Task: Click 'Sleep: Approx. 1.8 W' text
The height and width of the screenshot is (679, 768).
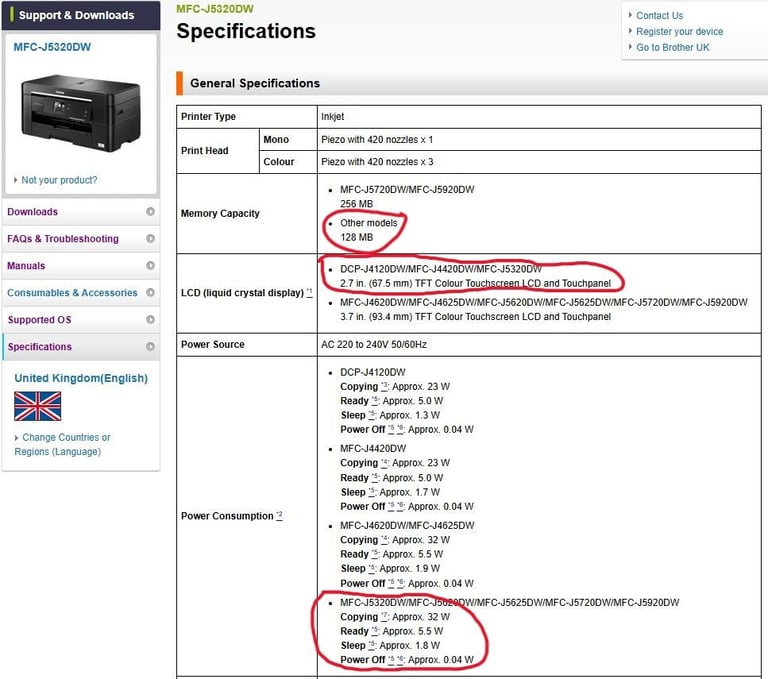Action: click(x=390, y=645)
